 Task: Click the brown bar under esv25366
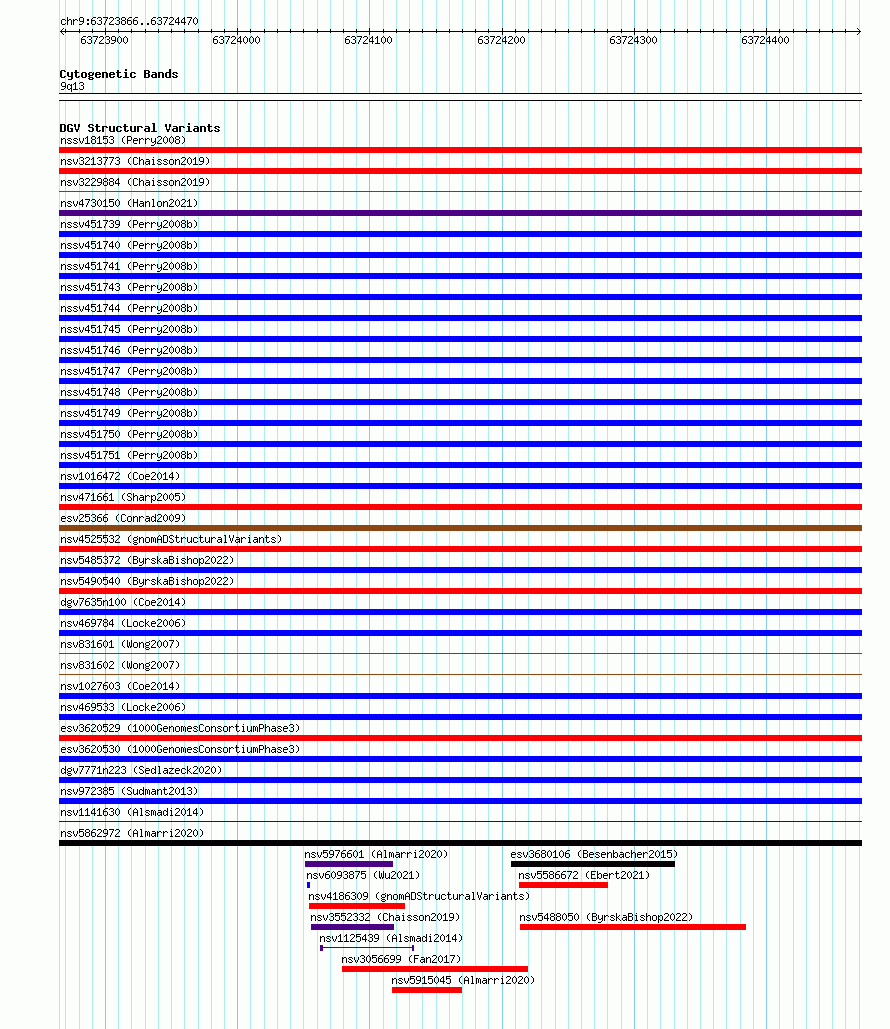460,528
